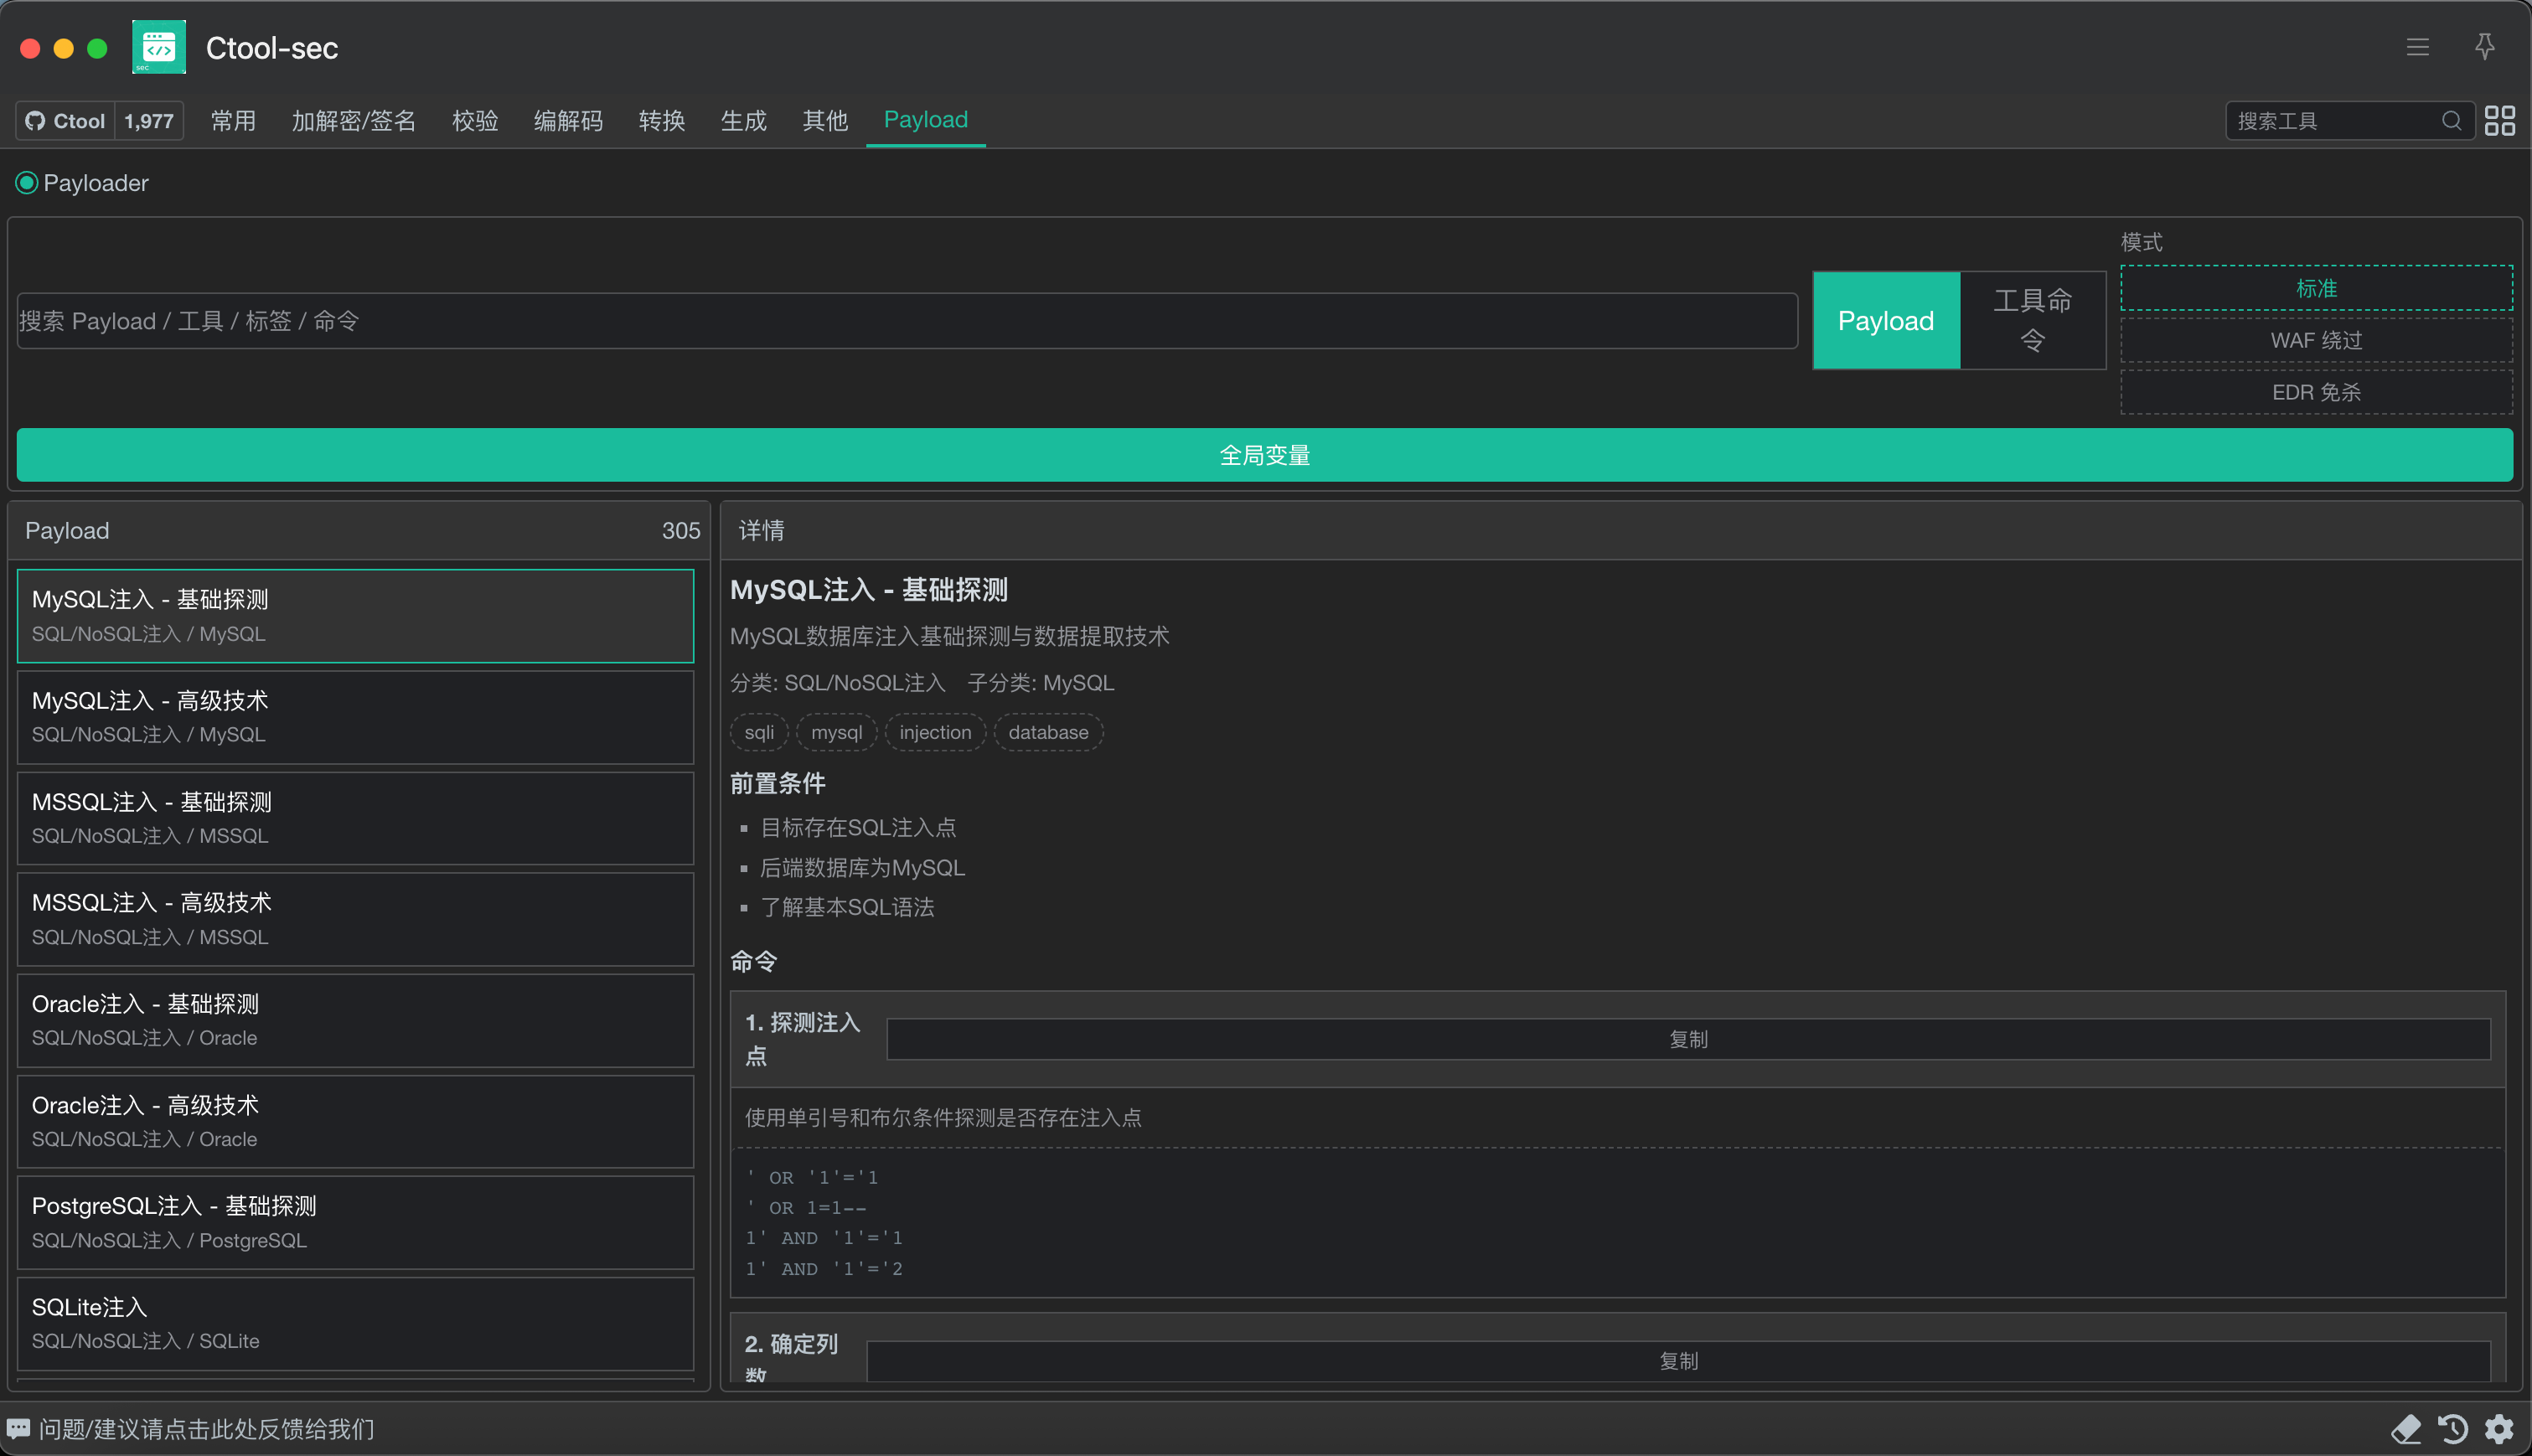Switch to the 工具命令 segment

click(2032, 320)
